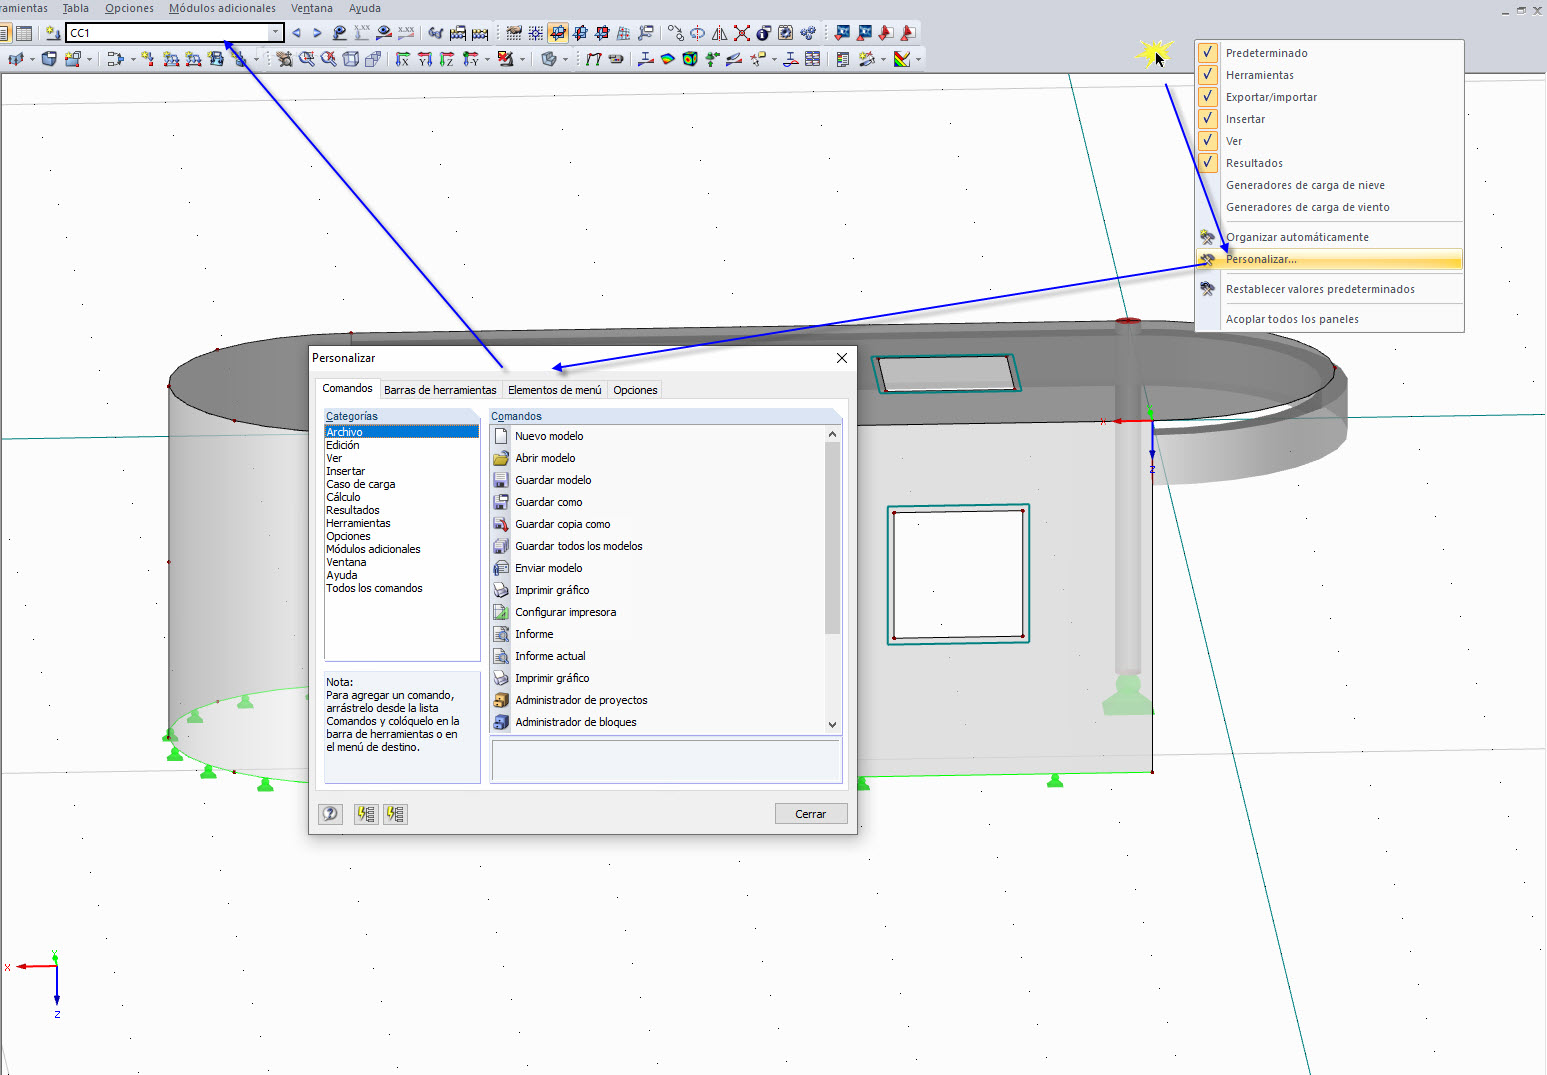1547x1075 pixels.
Task: Open the CC1 load case dropdown
Action: tap(276, 33)
